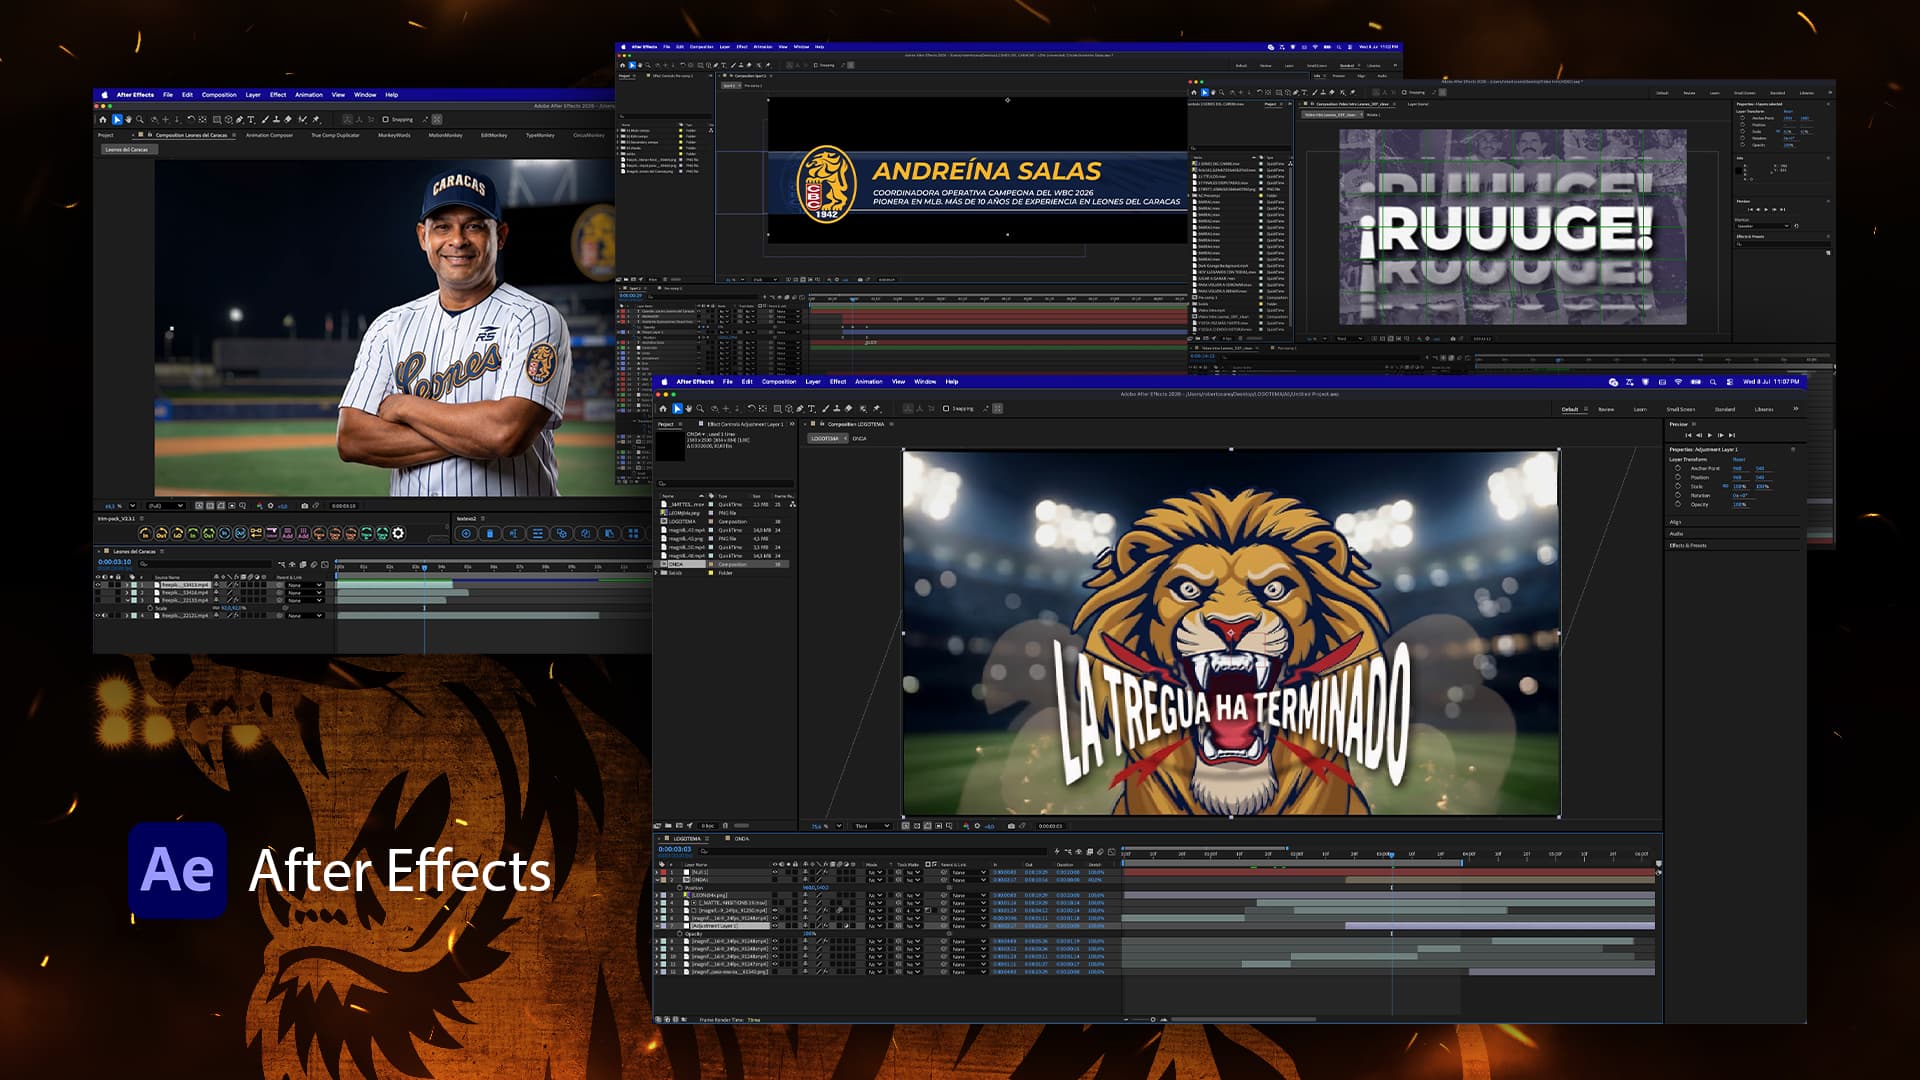The width and height of the screenshot is (1920, 1080).
Task: Select Zoom tool in Leones del Caracas window
Action: (140, 119)
